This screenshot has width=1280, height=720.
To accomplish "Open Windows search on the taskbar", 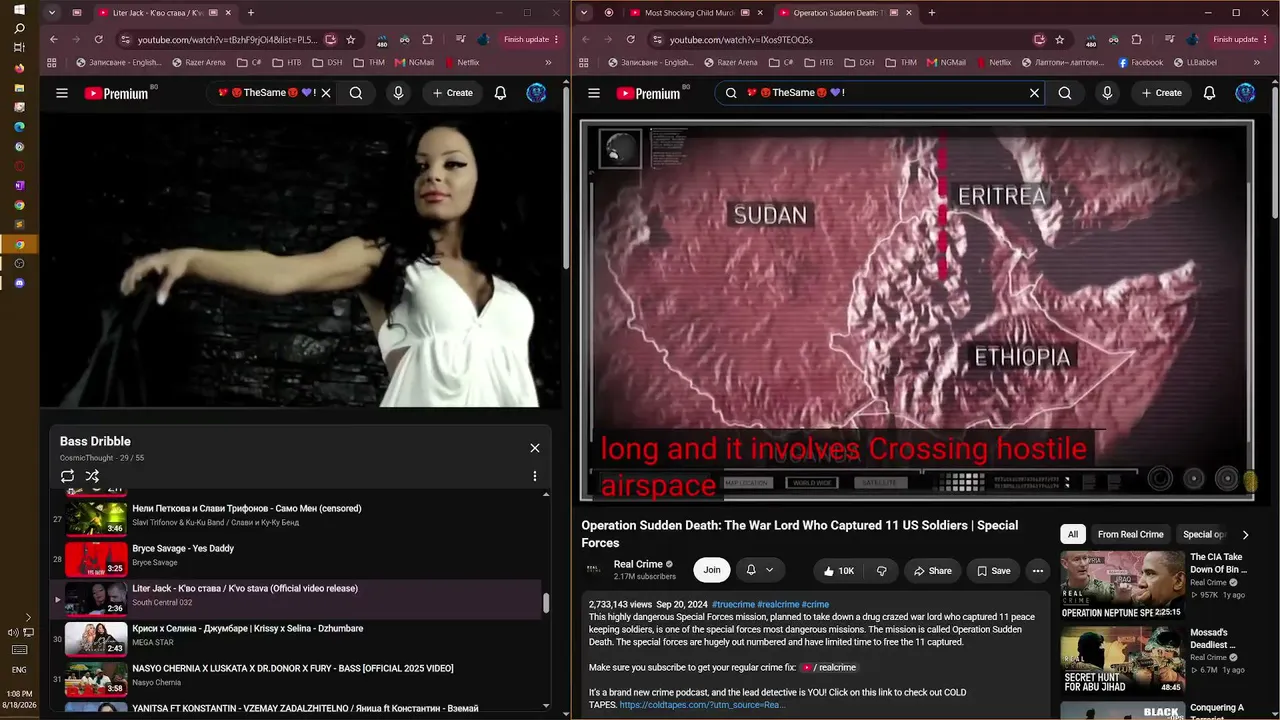I will pos(19,29).
